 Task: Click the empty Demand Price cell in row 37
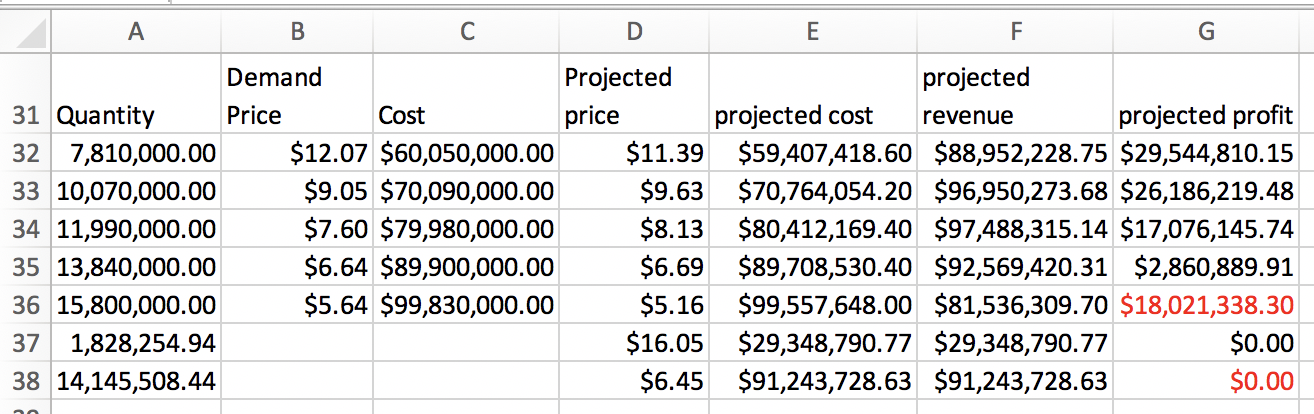point(296,344)
